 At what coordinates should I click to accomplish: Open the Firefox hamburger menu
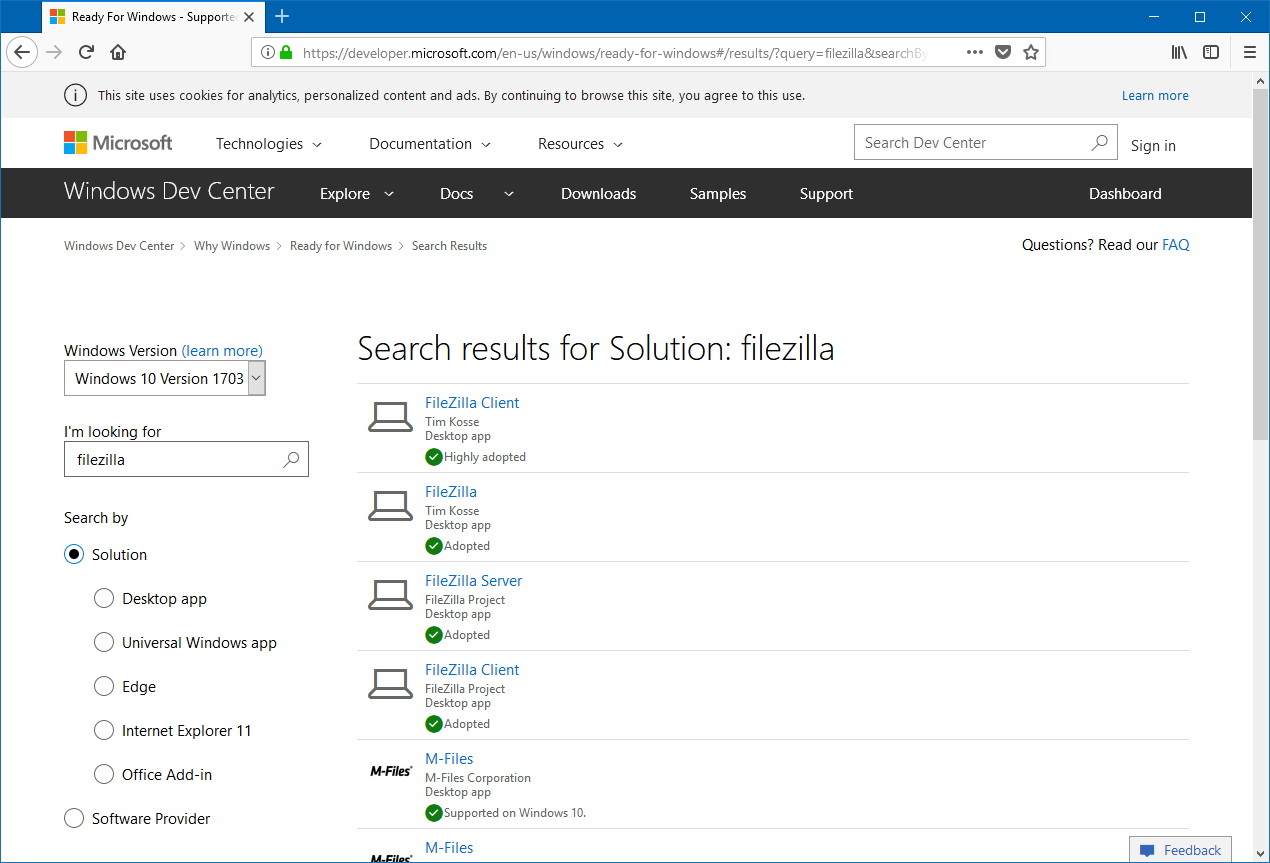(1248, 52)
